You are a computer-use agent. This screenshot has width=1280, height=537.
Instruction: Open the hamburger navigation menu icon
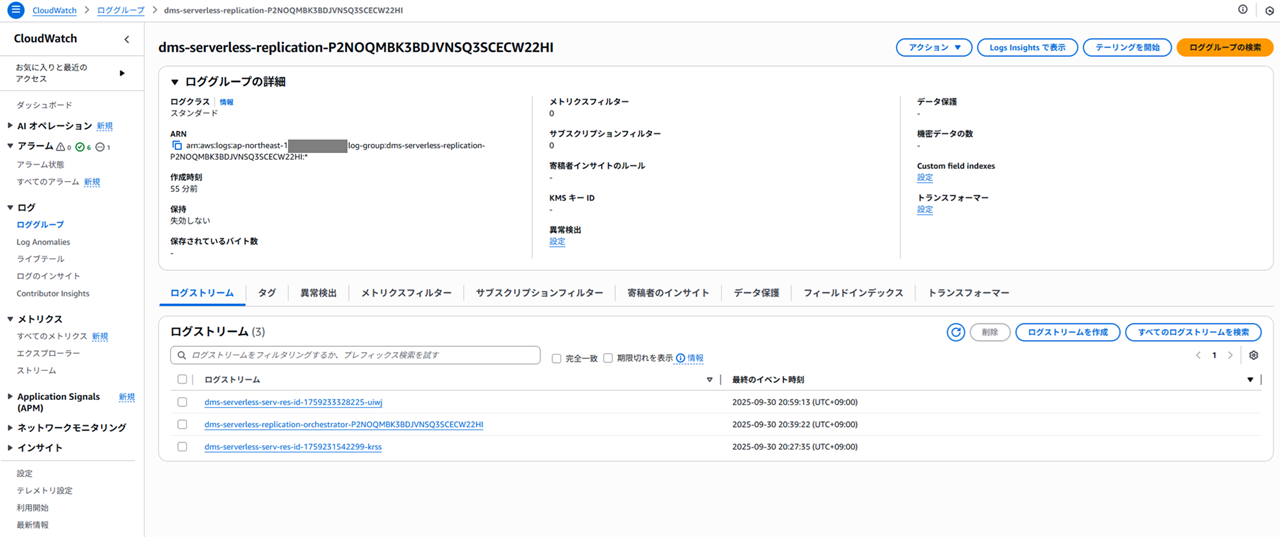[x=15, y=9]
